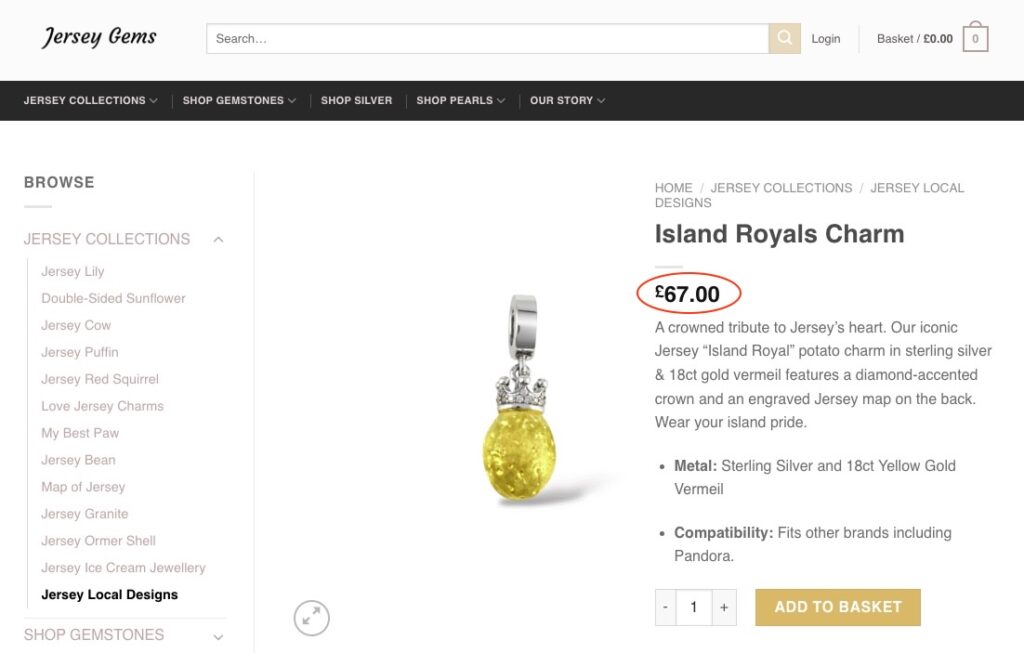
Task: Open the Our Story dropdown menu
Action: [x=567, y=100]
